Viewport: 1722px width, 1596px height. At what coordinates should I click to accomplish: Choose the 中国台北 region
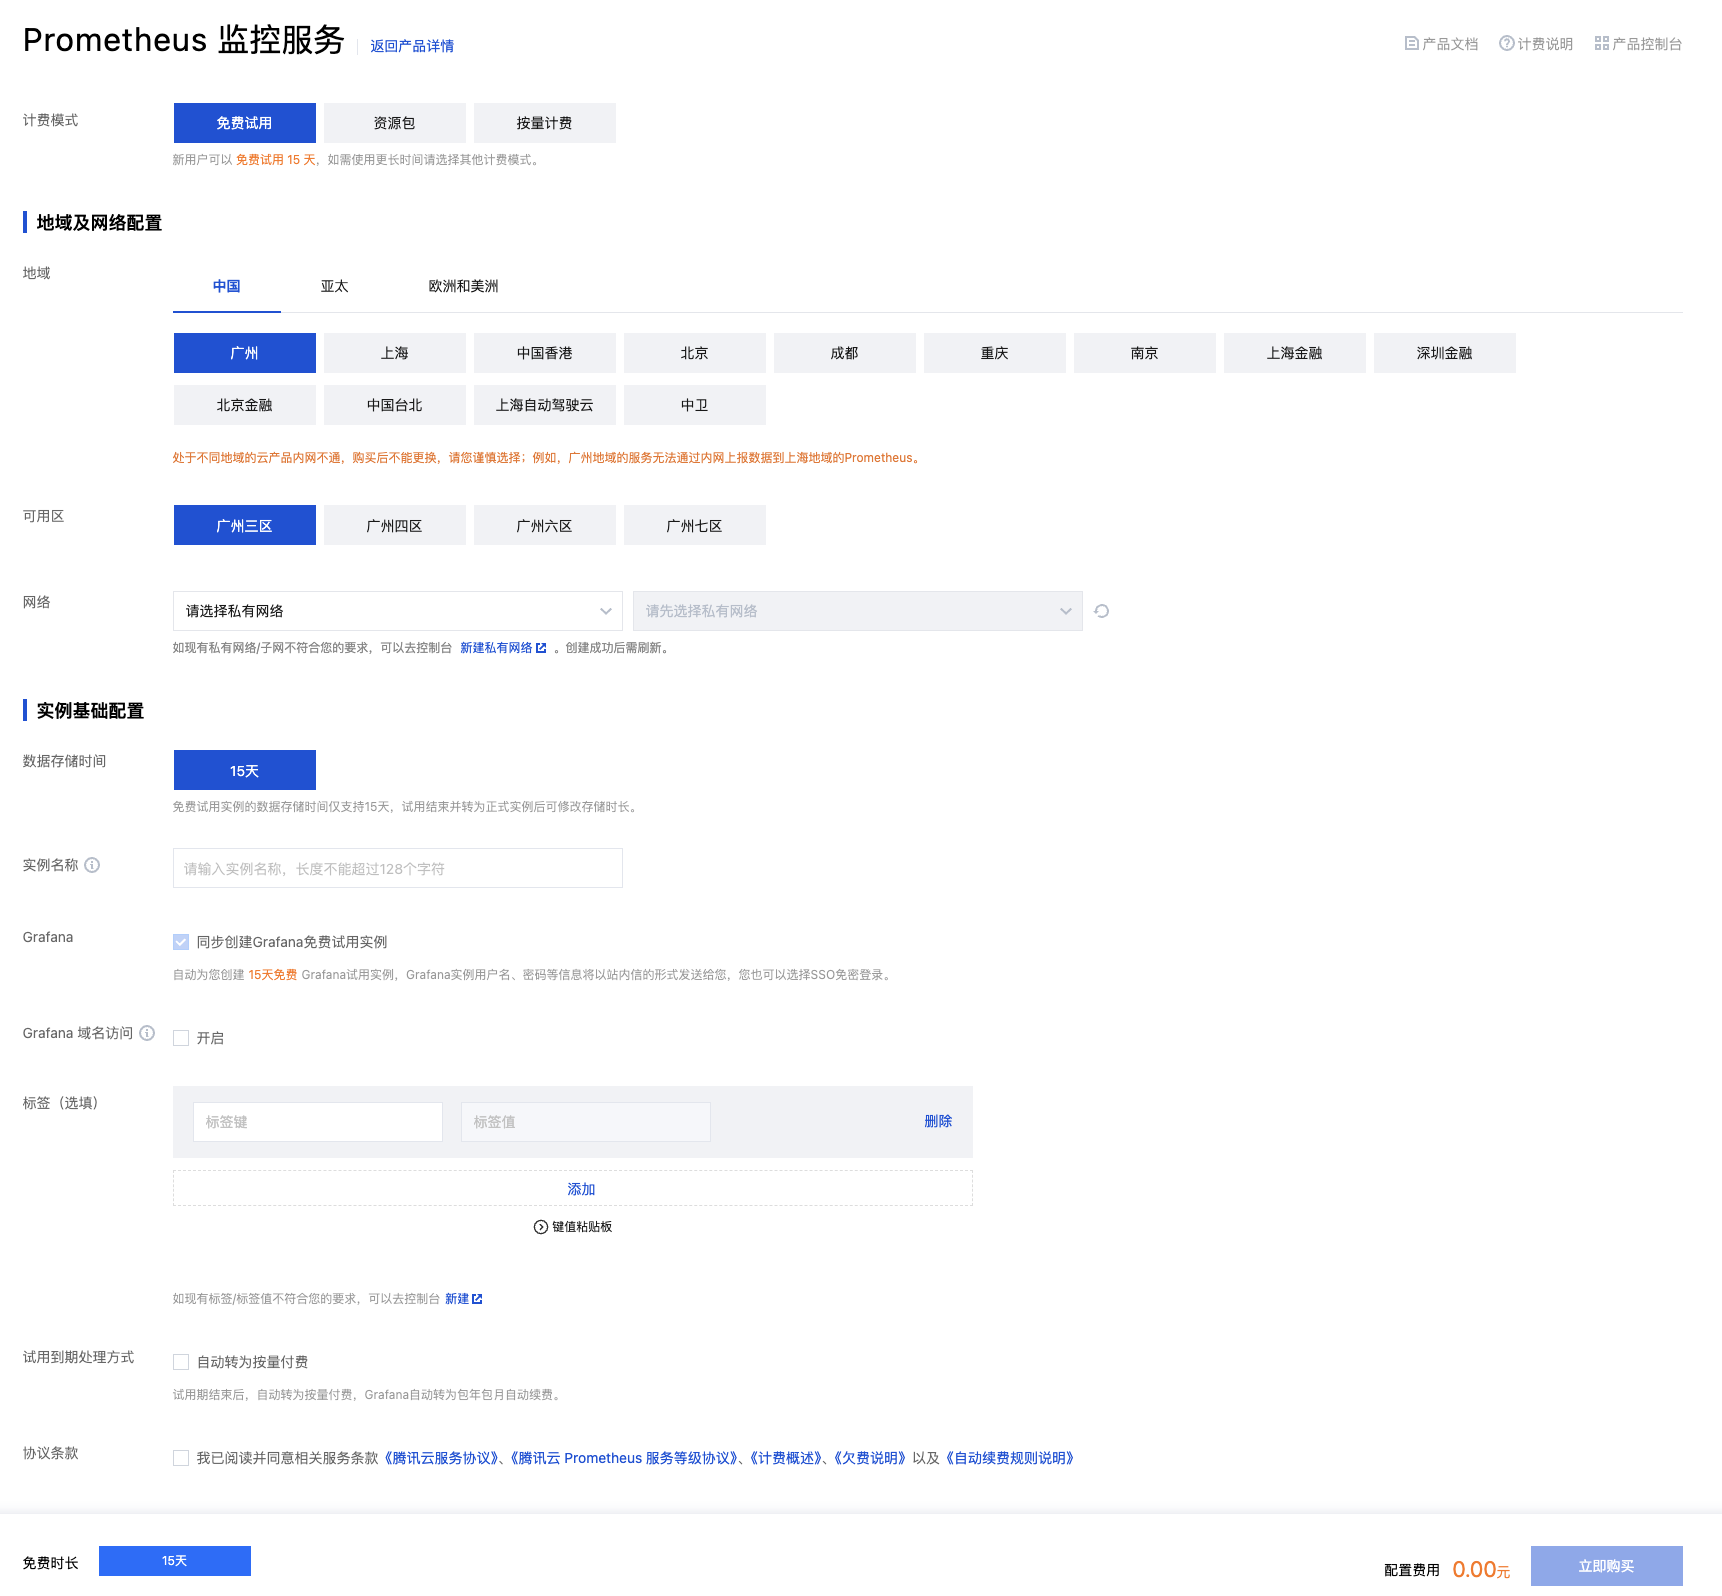395,405
